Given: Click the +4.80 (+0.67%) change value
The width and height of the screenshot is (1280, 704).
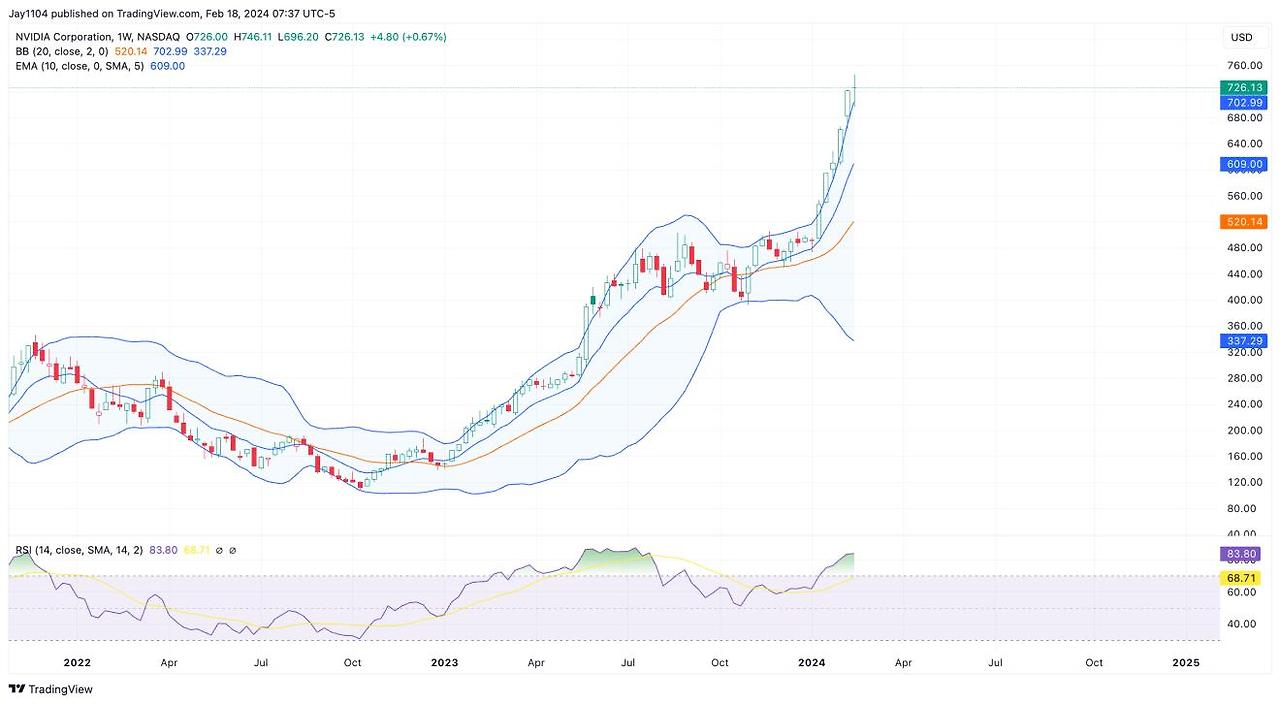Looking at the screenshot, I should point(407,37).
